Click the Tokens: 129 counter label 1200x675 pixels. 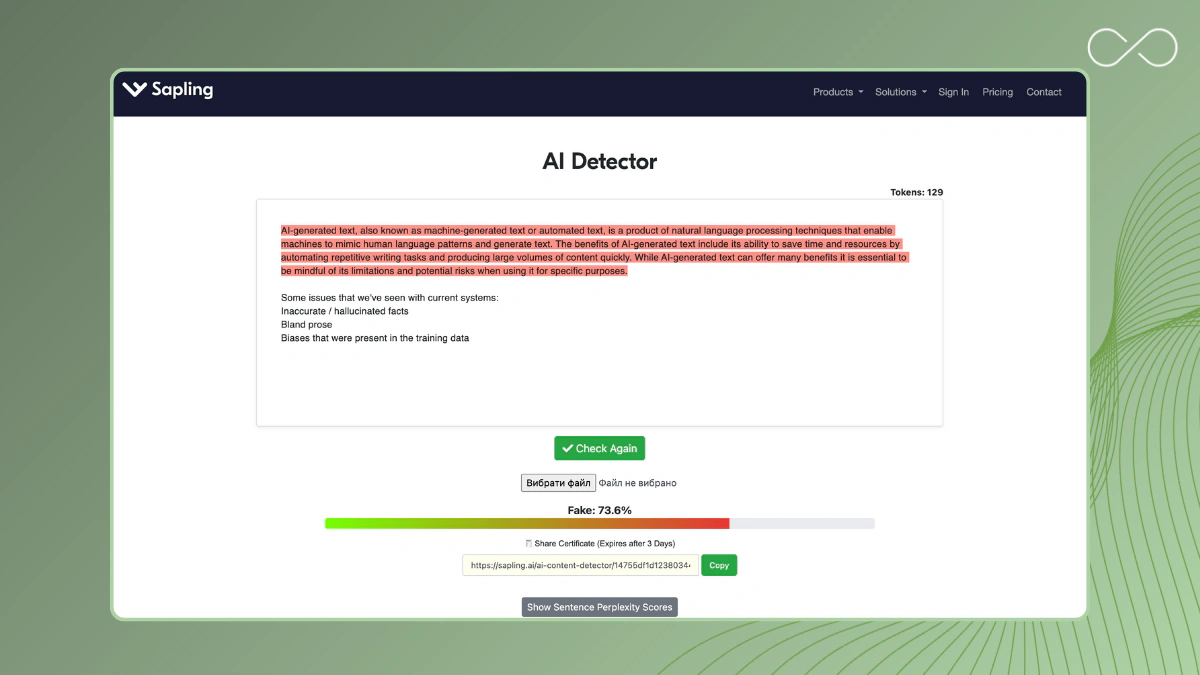click(x=916, y=192)
